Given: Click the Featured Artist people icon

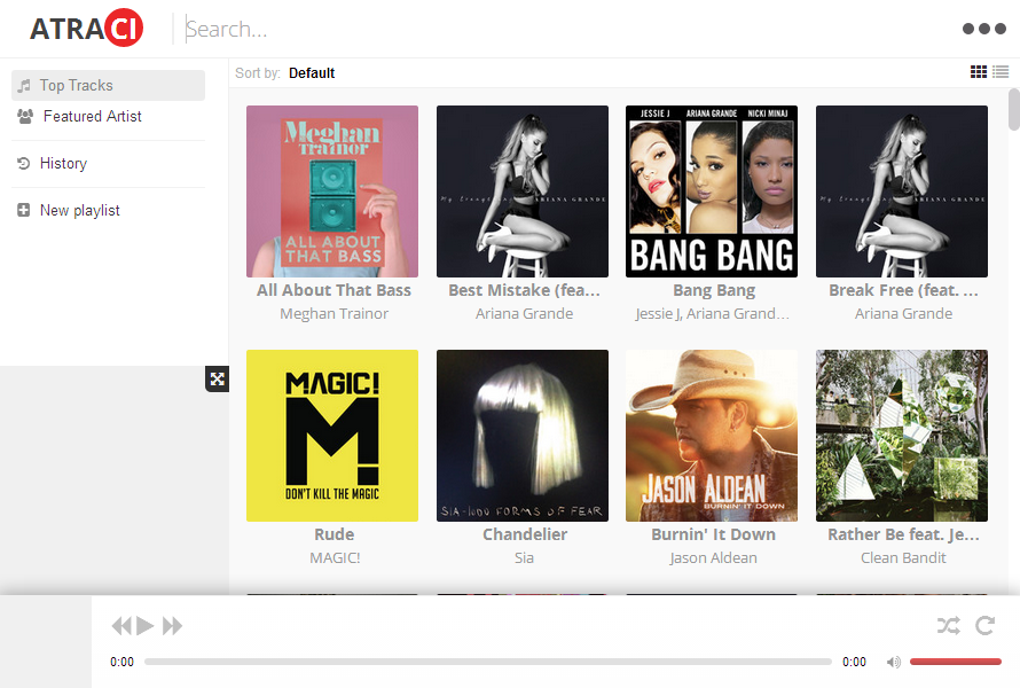Looking at the screenshot, I should pos(25,116).
